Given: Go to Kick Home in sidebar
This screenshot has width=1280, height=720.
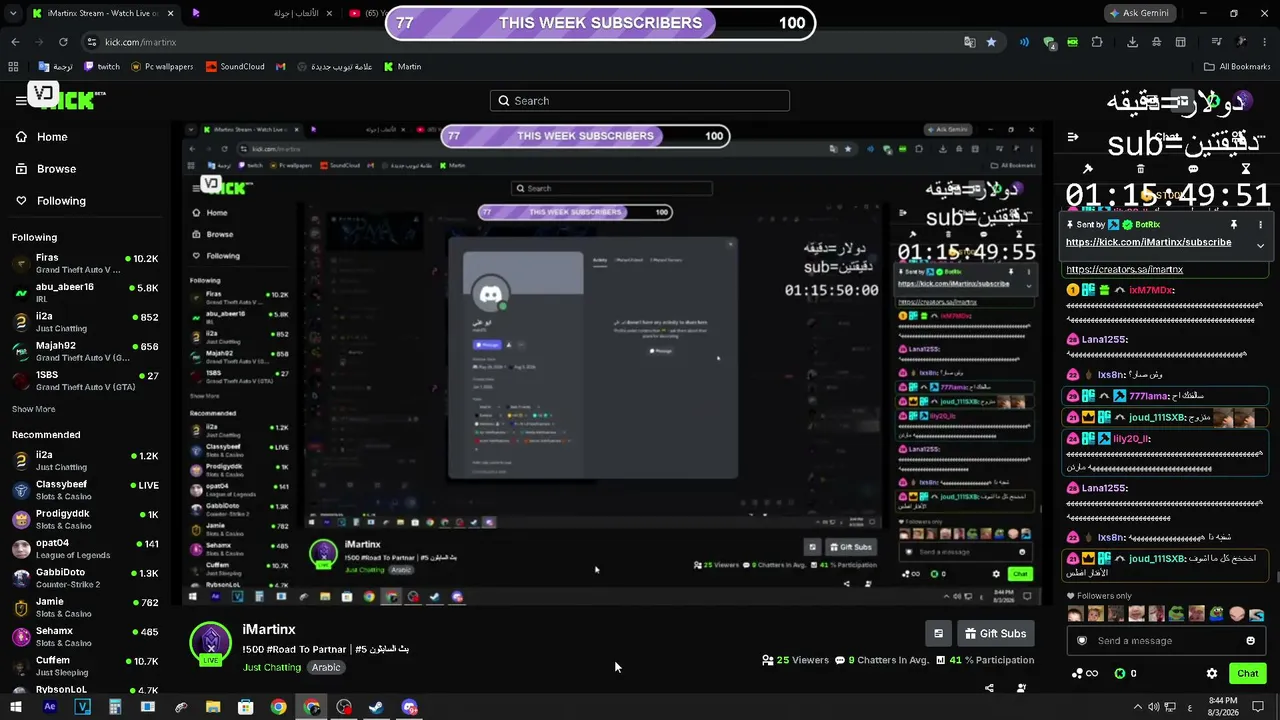Looking at the screenshot, I should click(42, 137).
